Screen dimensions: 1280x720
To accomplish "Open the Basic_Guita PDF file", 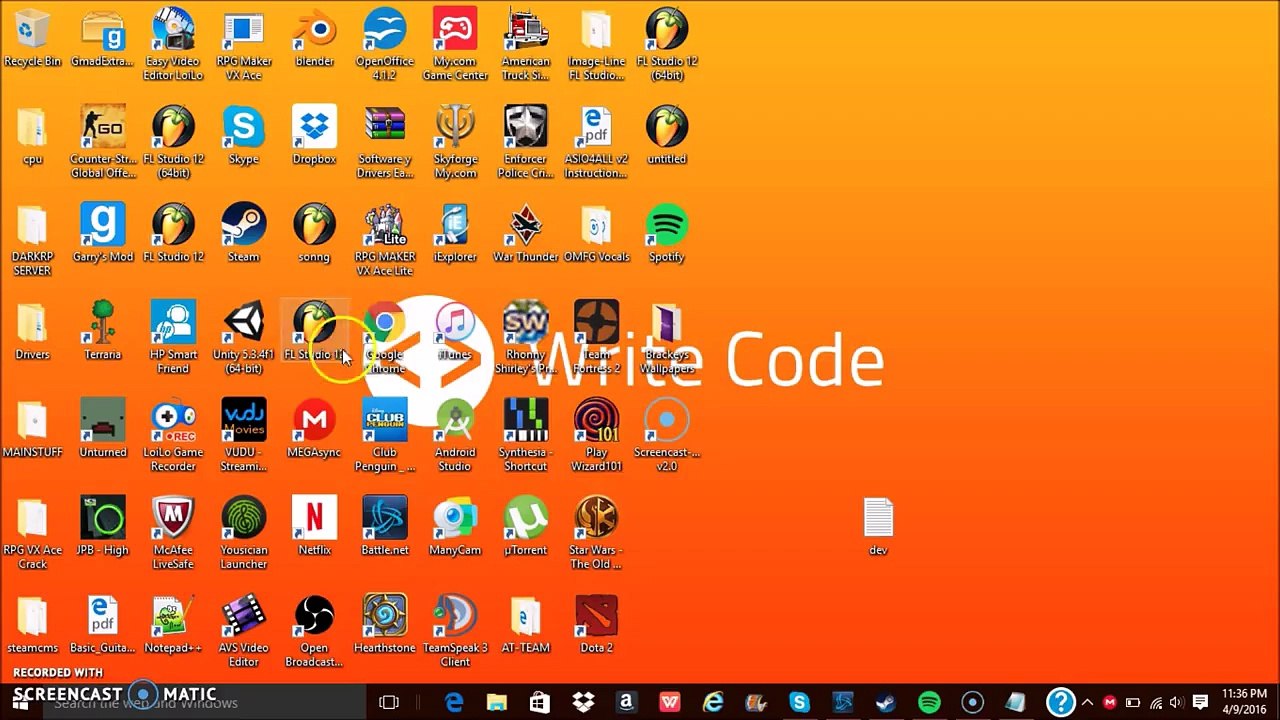I will click(103, 624).
